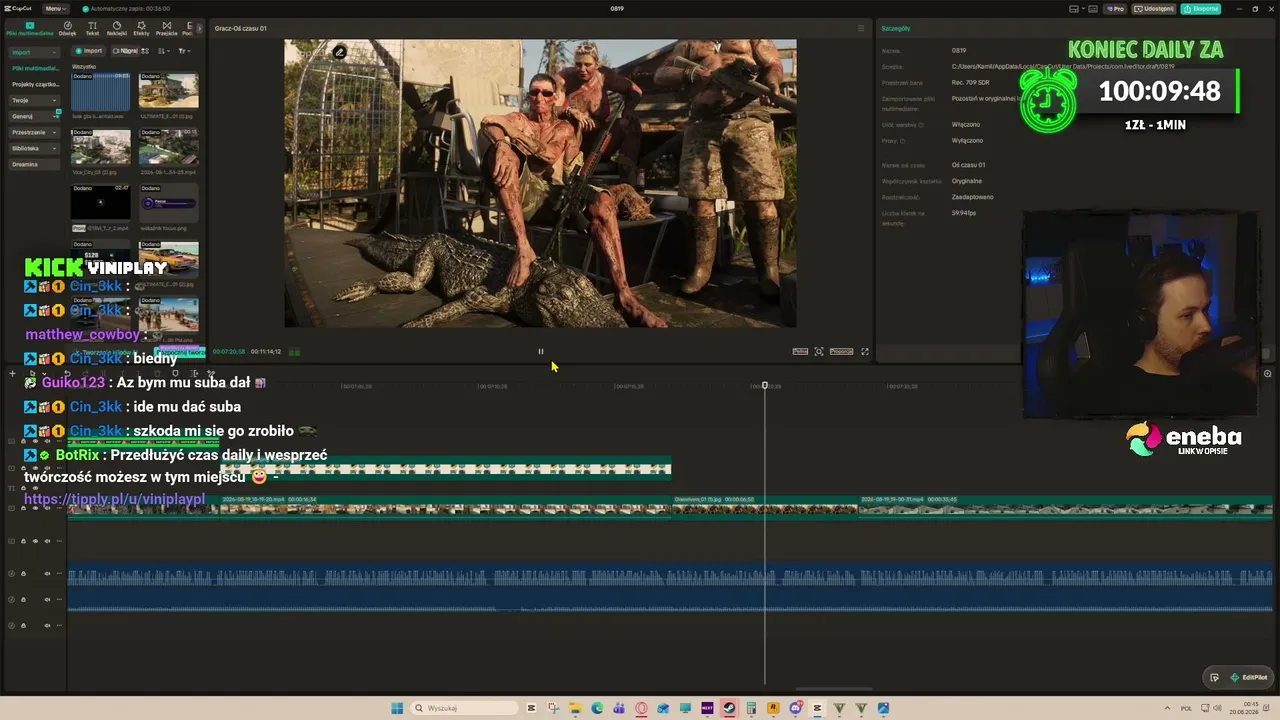Open the player panel hamburger menu
The height and width of the screenshot is (720, 1280).
pyautogui.click(x=861, y=28)
